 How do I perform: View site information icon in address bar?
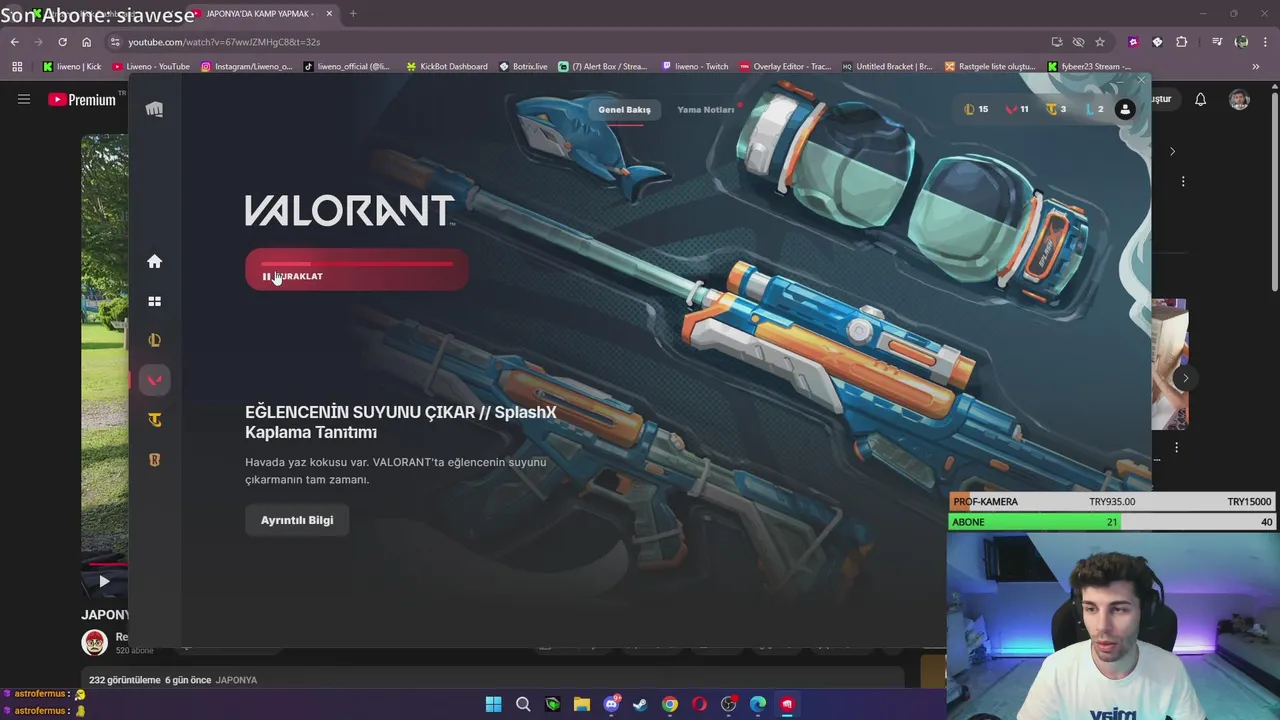pos(115,42)
